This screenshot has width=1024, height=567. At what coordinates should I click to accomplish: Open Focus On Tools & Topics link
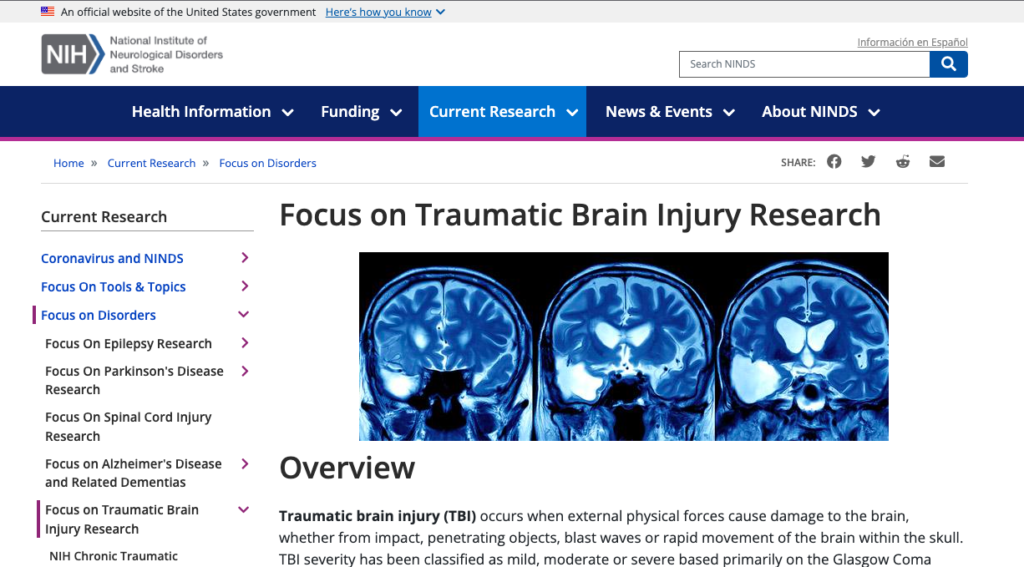click(x=113, y=287)
